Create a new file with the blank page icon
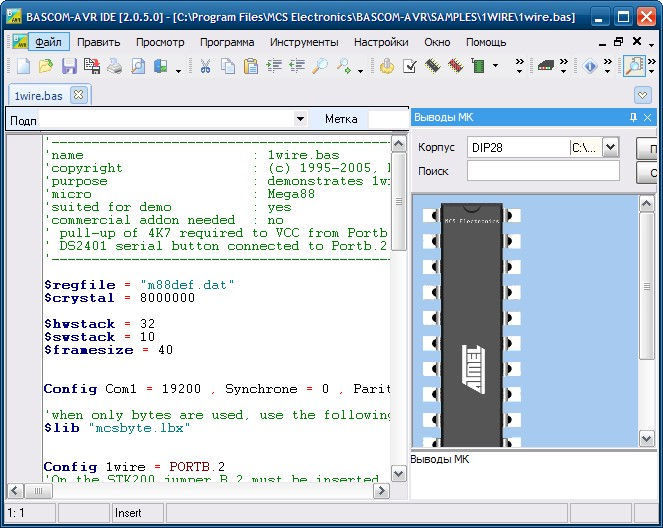 click(x=23, y=66)
